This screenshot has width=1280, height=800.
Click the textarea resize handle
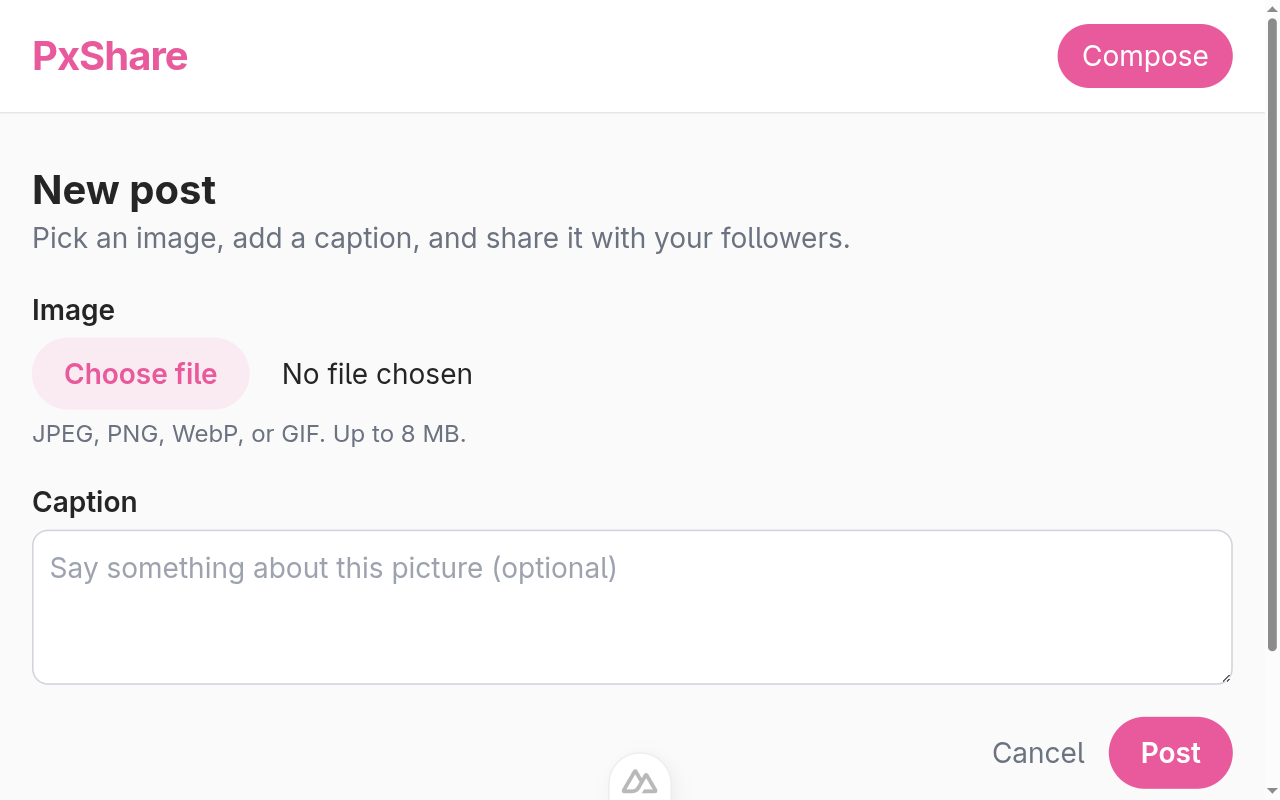pyautogui.click(x=1226, y=679)
